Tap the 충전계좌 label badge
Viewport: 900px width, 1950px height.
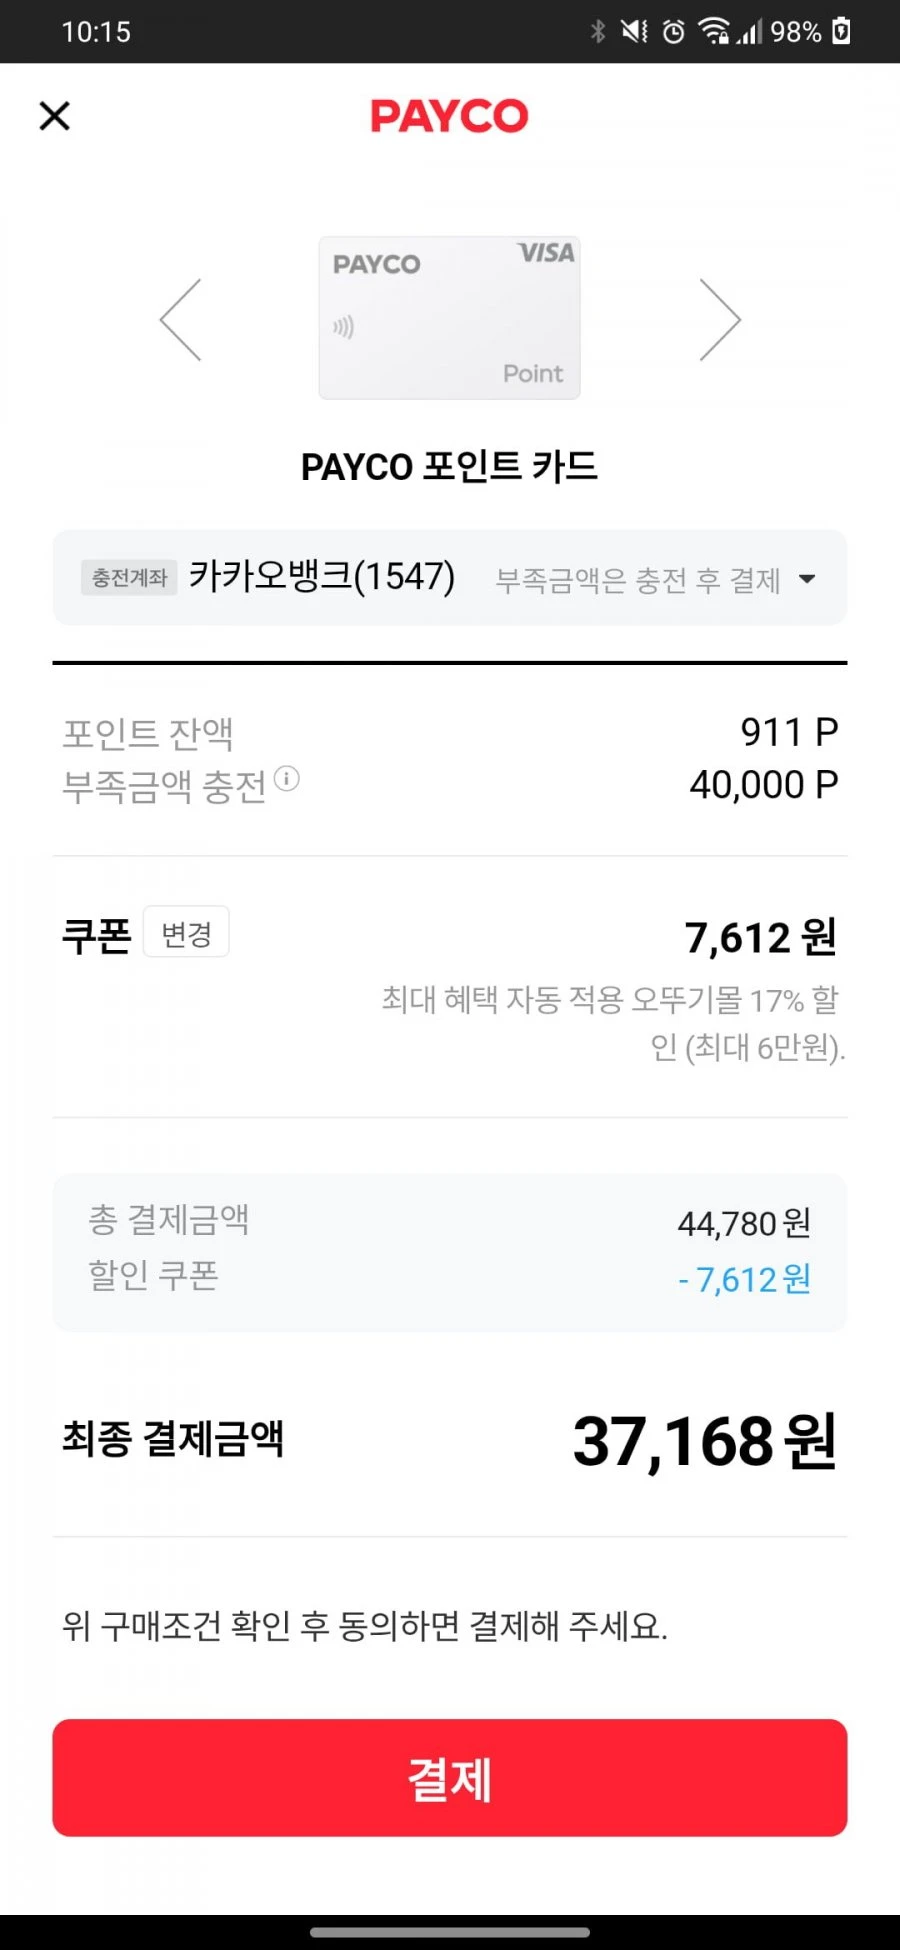129,578
